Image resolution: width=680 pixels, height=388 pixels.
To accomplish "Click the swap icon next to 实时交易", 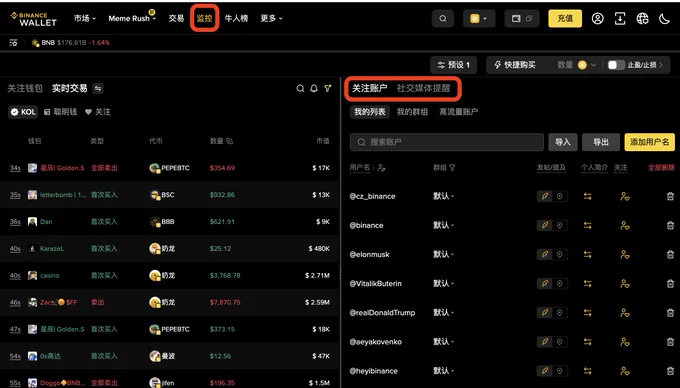I will point(98,88).
